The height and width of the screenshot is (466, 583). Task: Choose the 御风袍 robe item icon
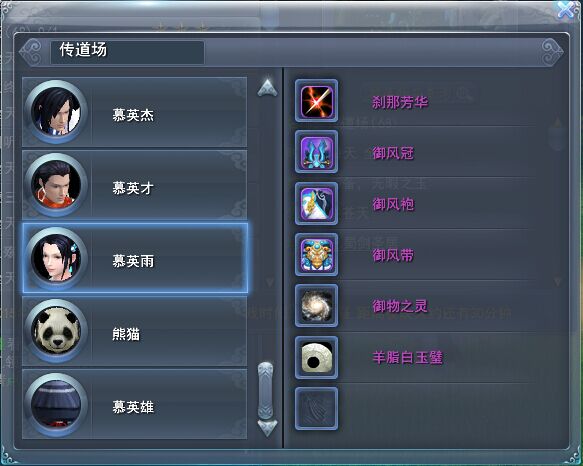click(316, 203)
